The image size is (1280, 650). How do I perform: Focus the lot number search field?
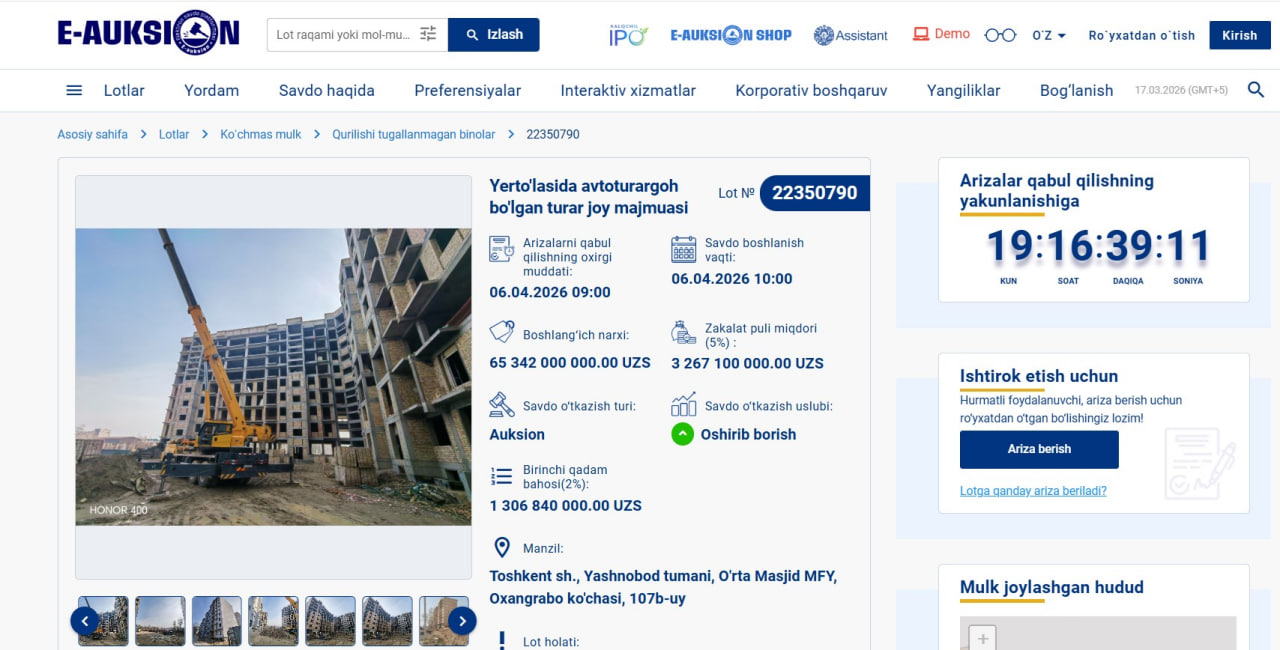(x=343, y=34)
